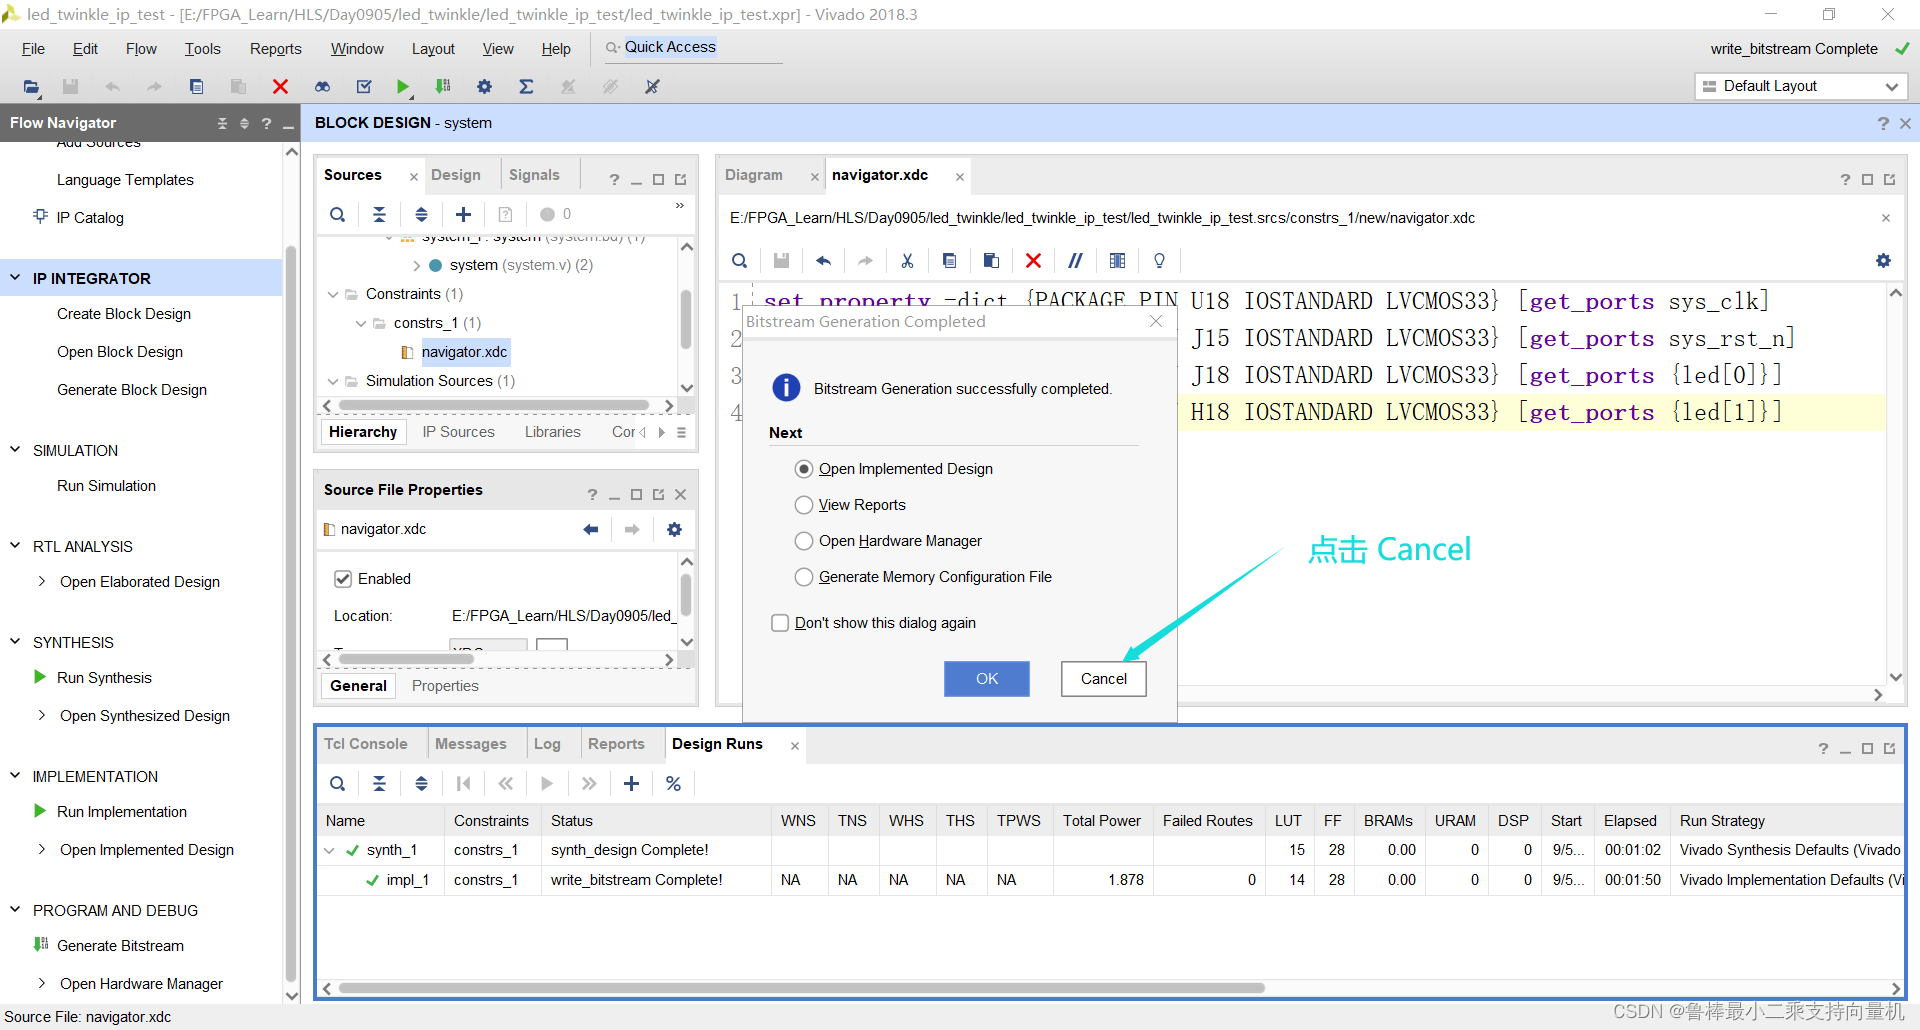Expand Open Elaborated Design in Flow Navigator

click(41, 581)
